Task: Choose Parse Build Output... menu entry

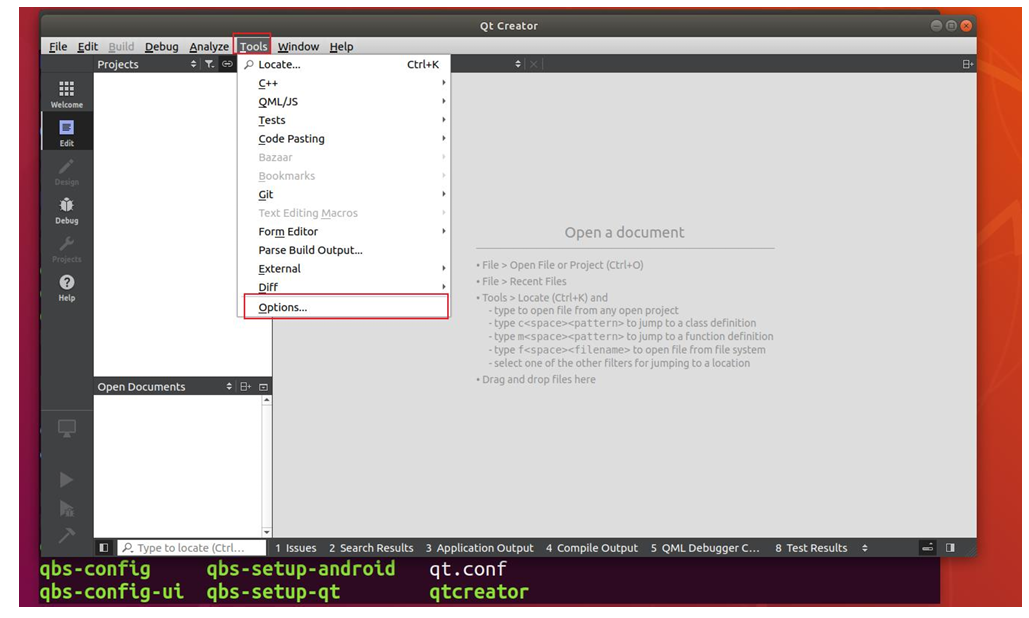Action: point(345,250)
